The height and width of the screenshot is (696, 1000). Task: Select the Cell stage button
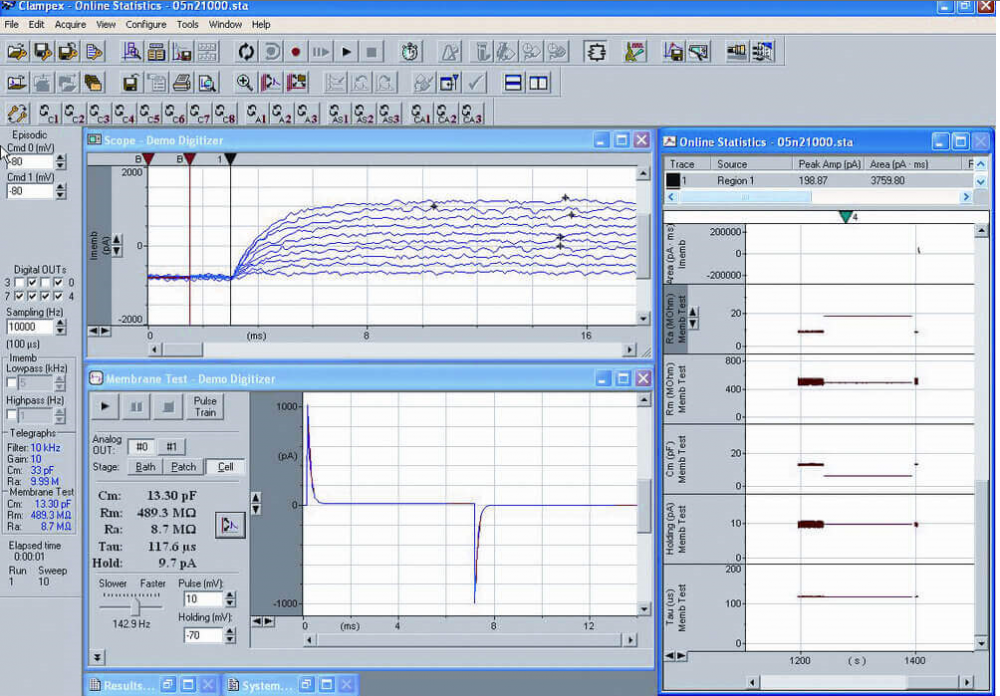[x=225, y=467]
